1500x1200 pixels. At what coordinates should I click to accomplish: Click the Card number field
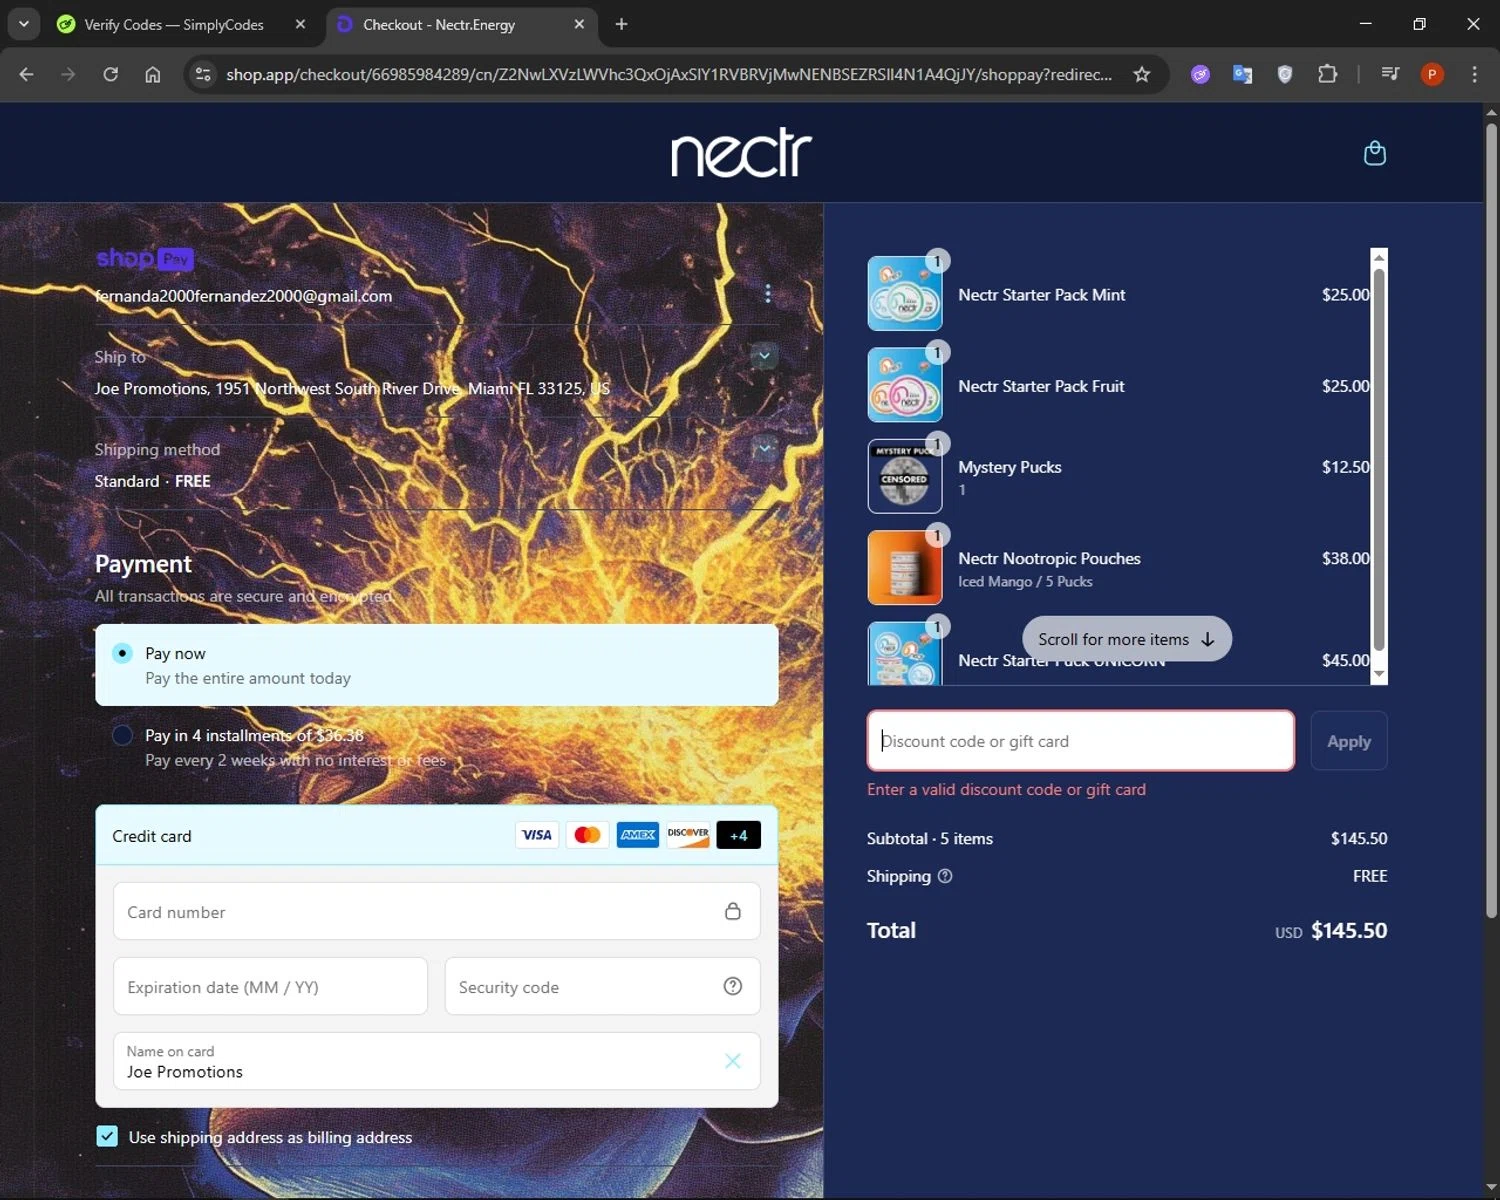[436, 911]
